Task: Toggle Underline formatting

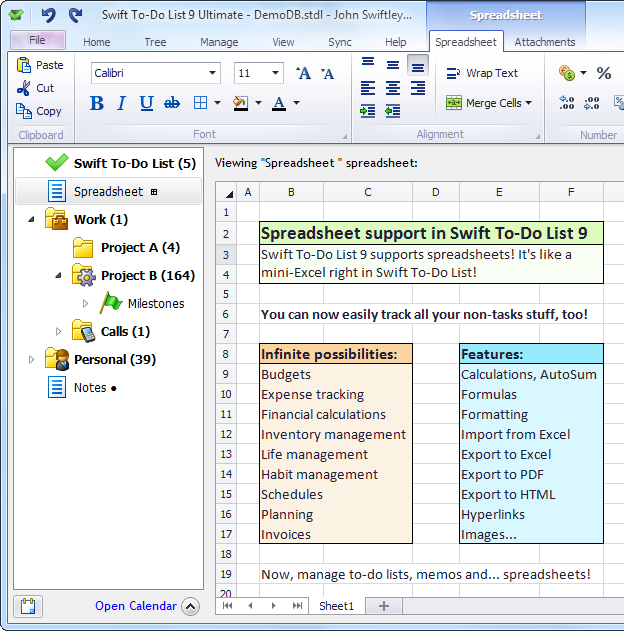Action: click(146, 103)
